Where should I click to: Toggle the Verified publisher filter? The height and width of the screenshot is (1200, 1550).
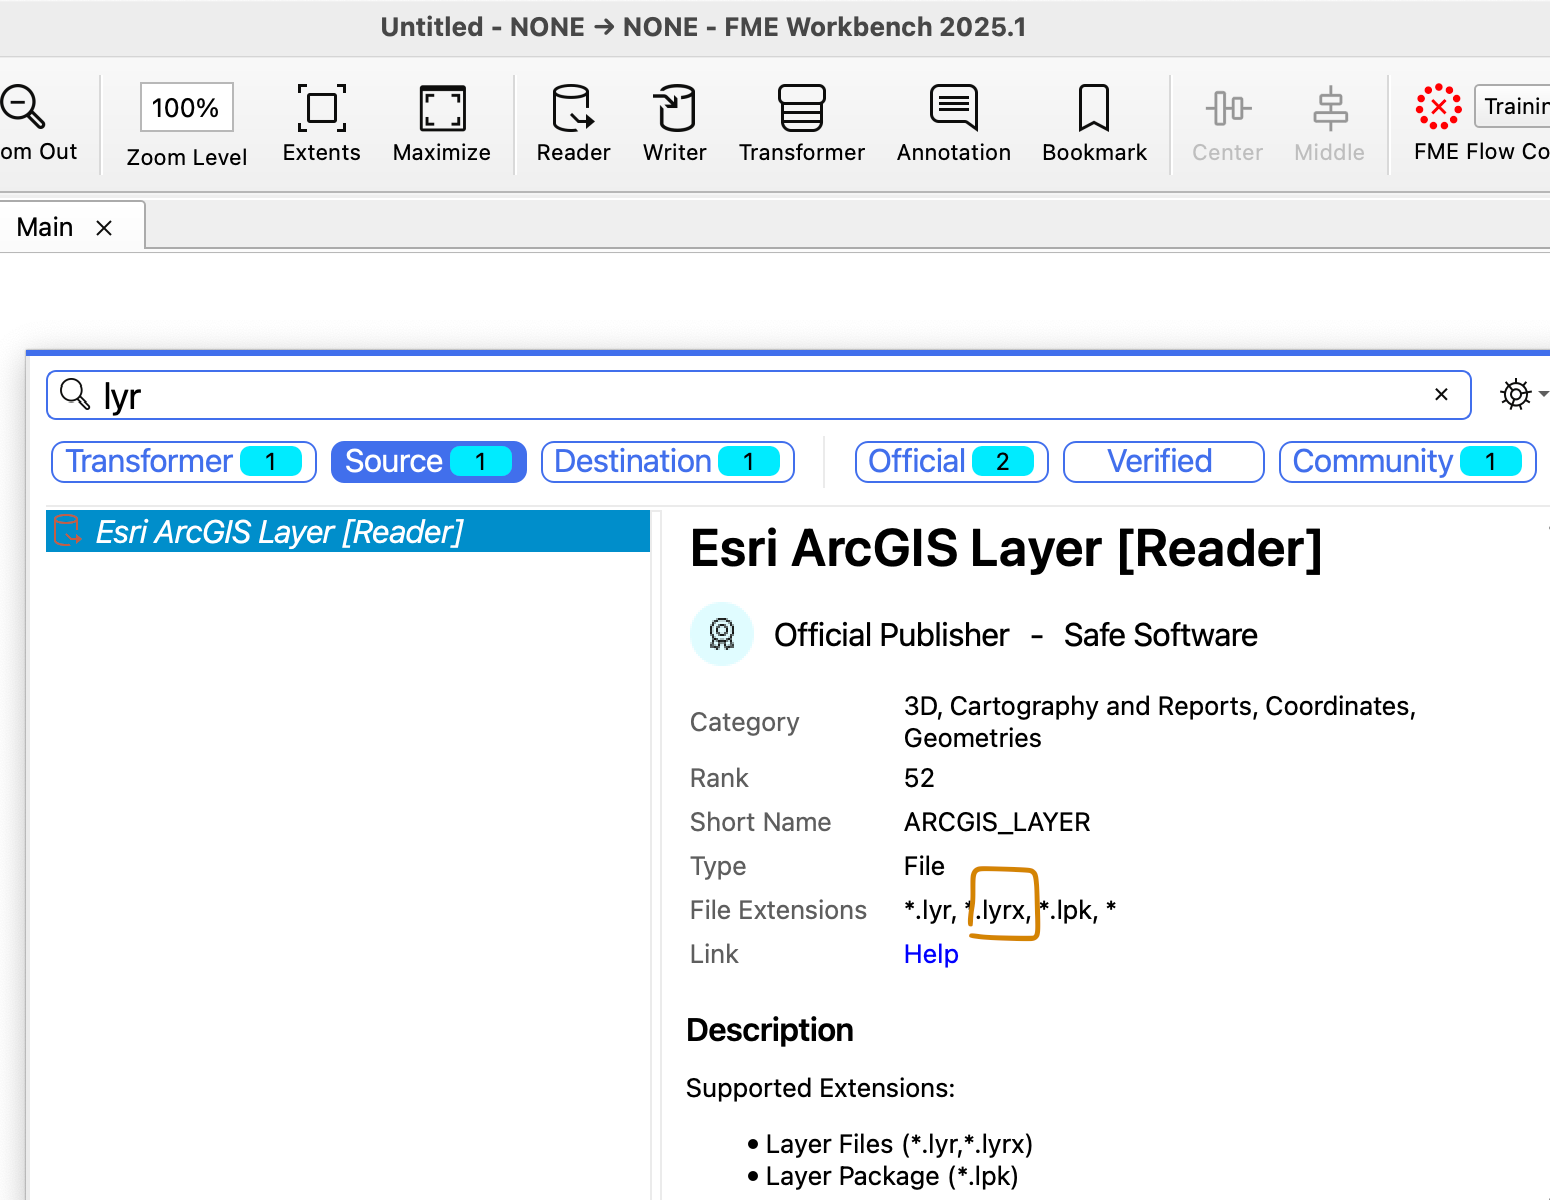pyautogui.click(x=1164, y=461)
